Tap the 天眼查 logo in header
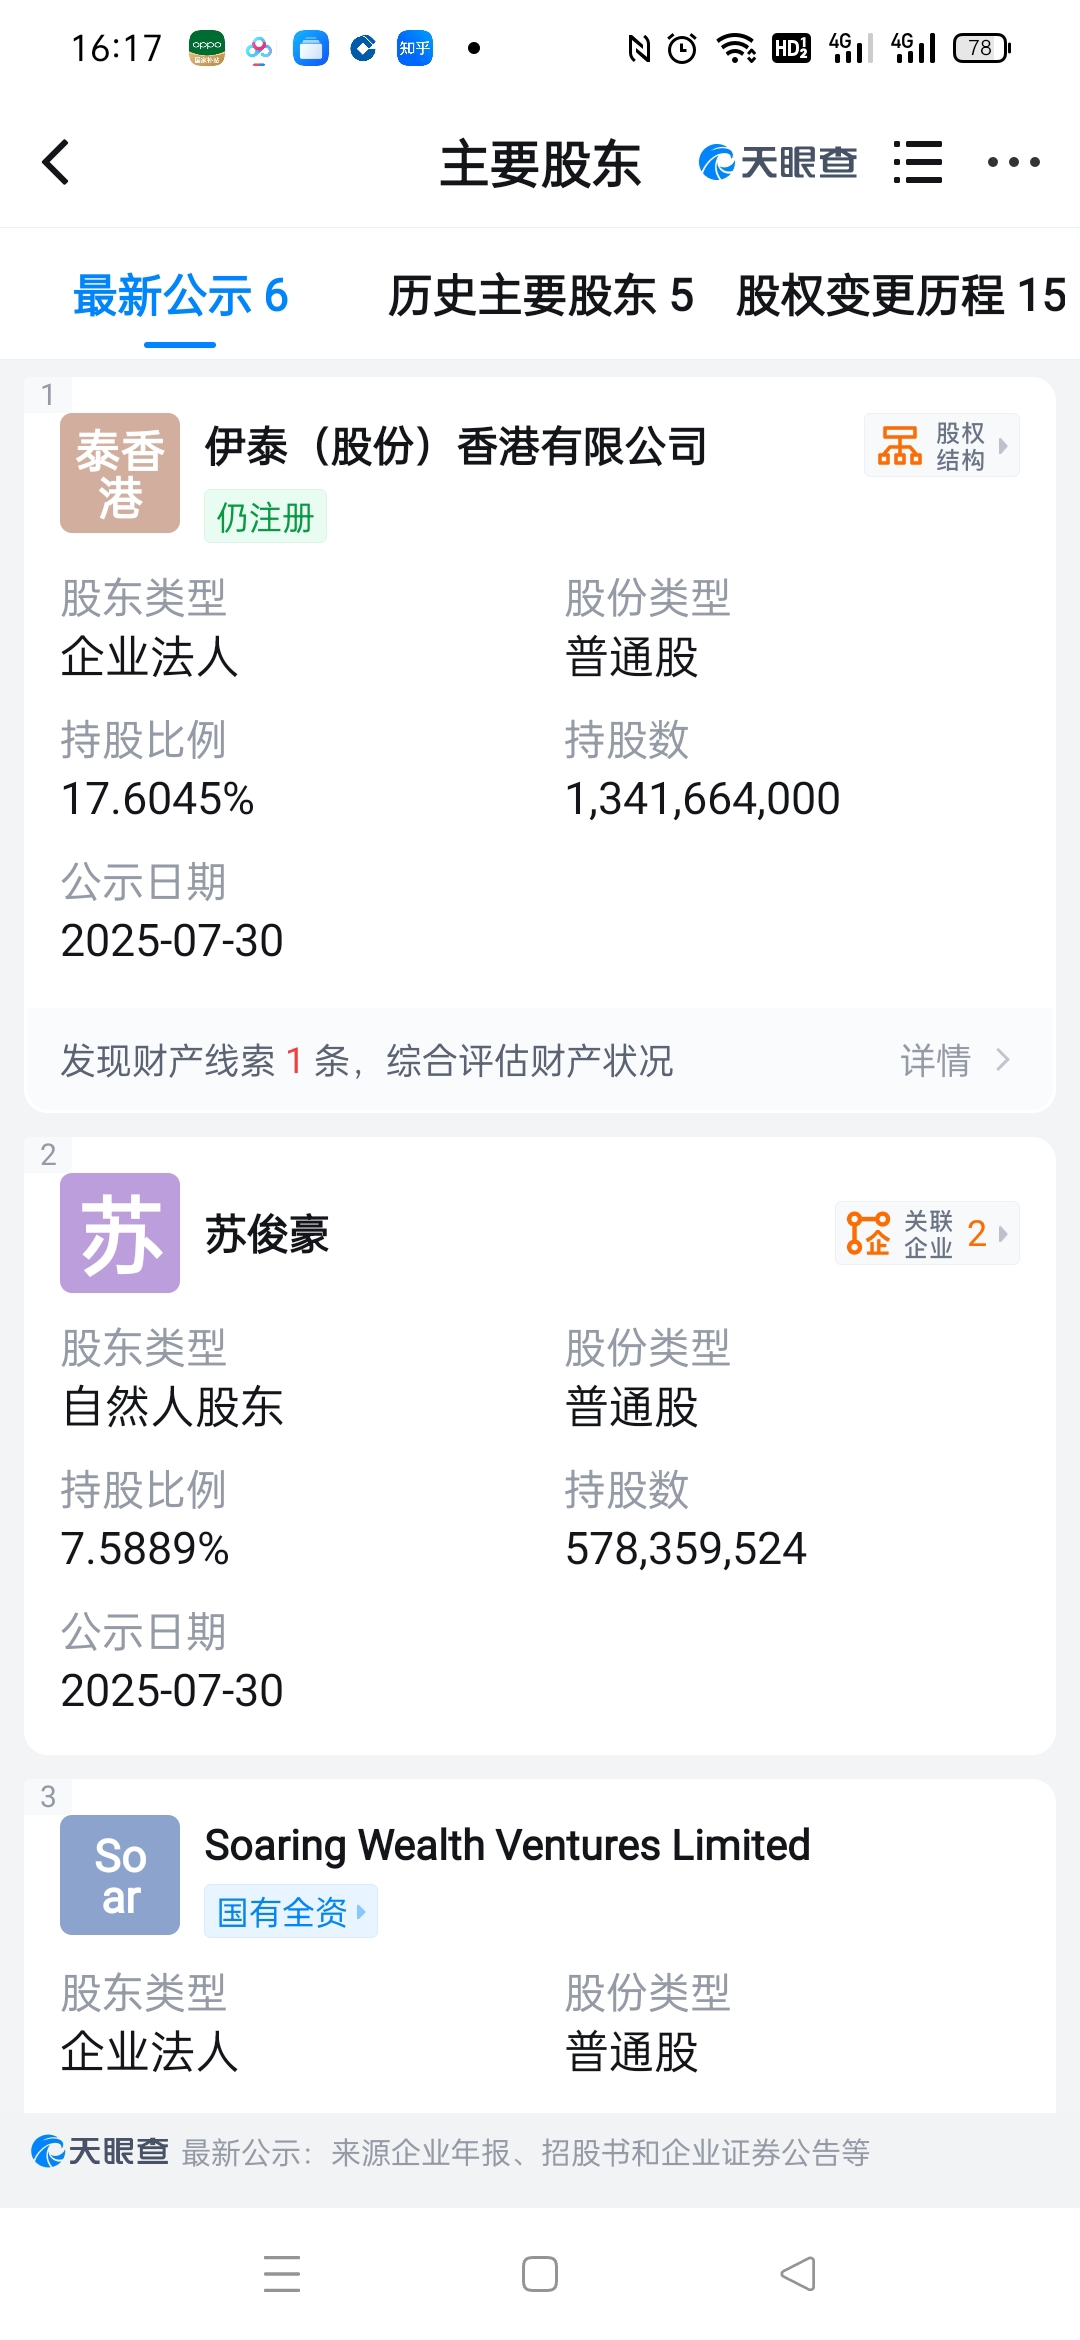 pyautogui.click(x=777, y=162)
